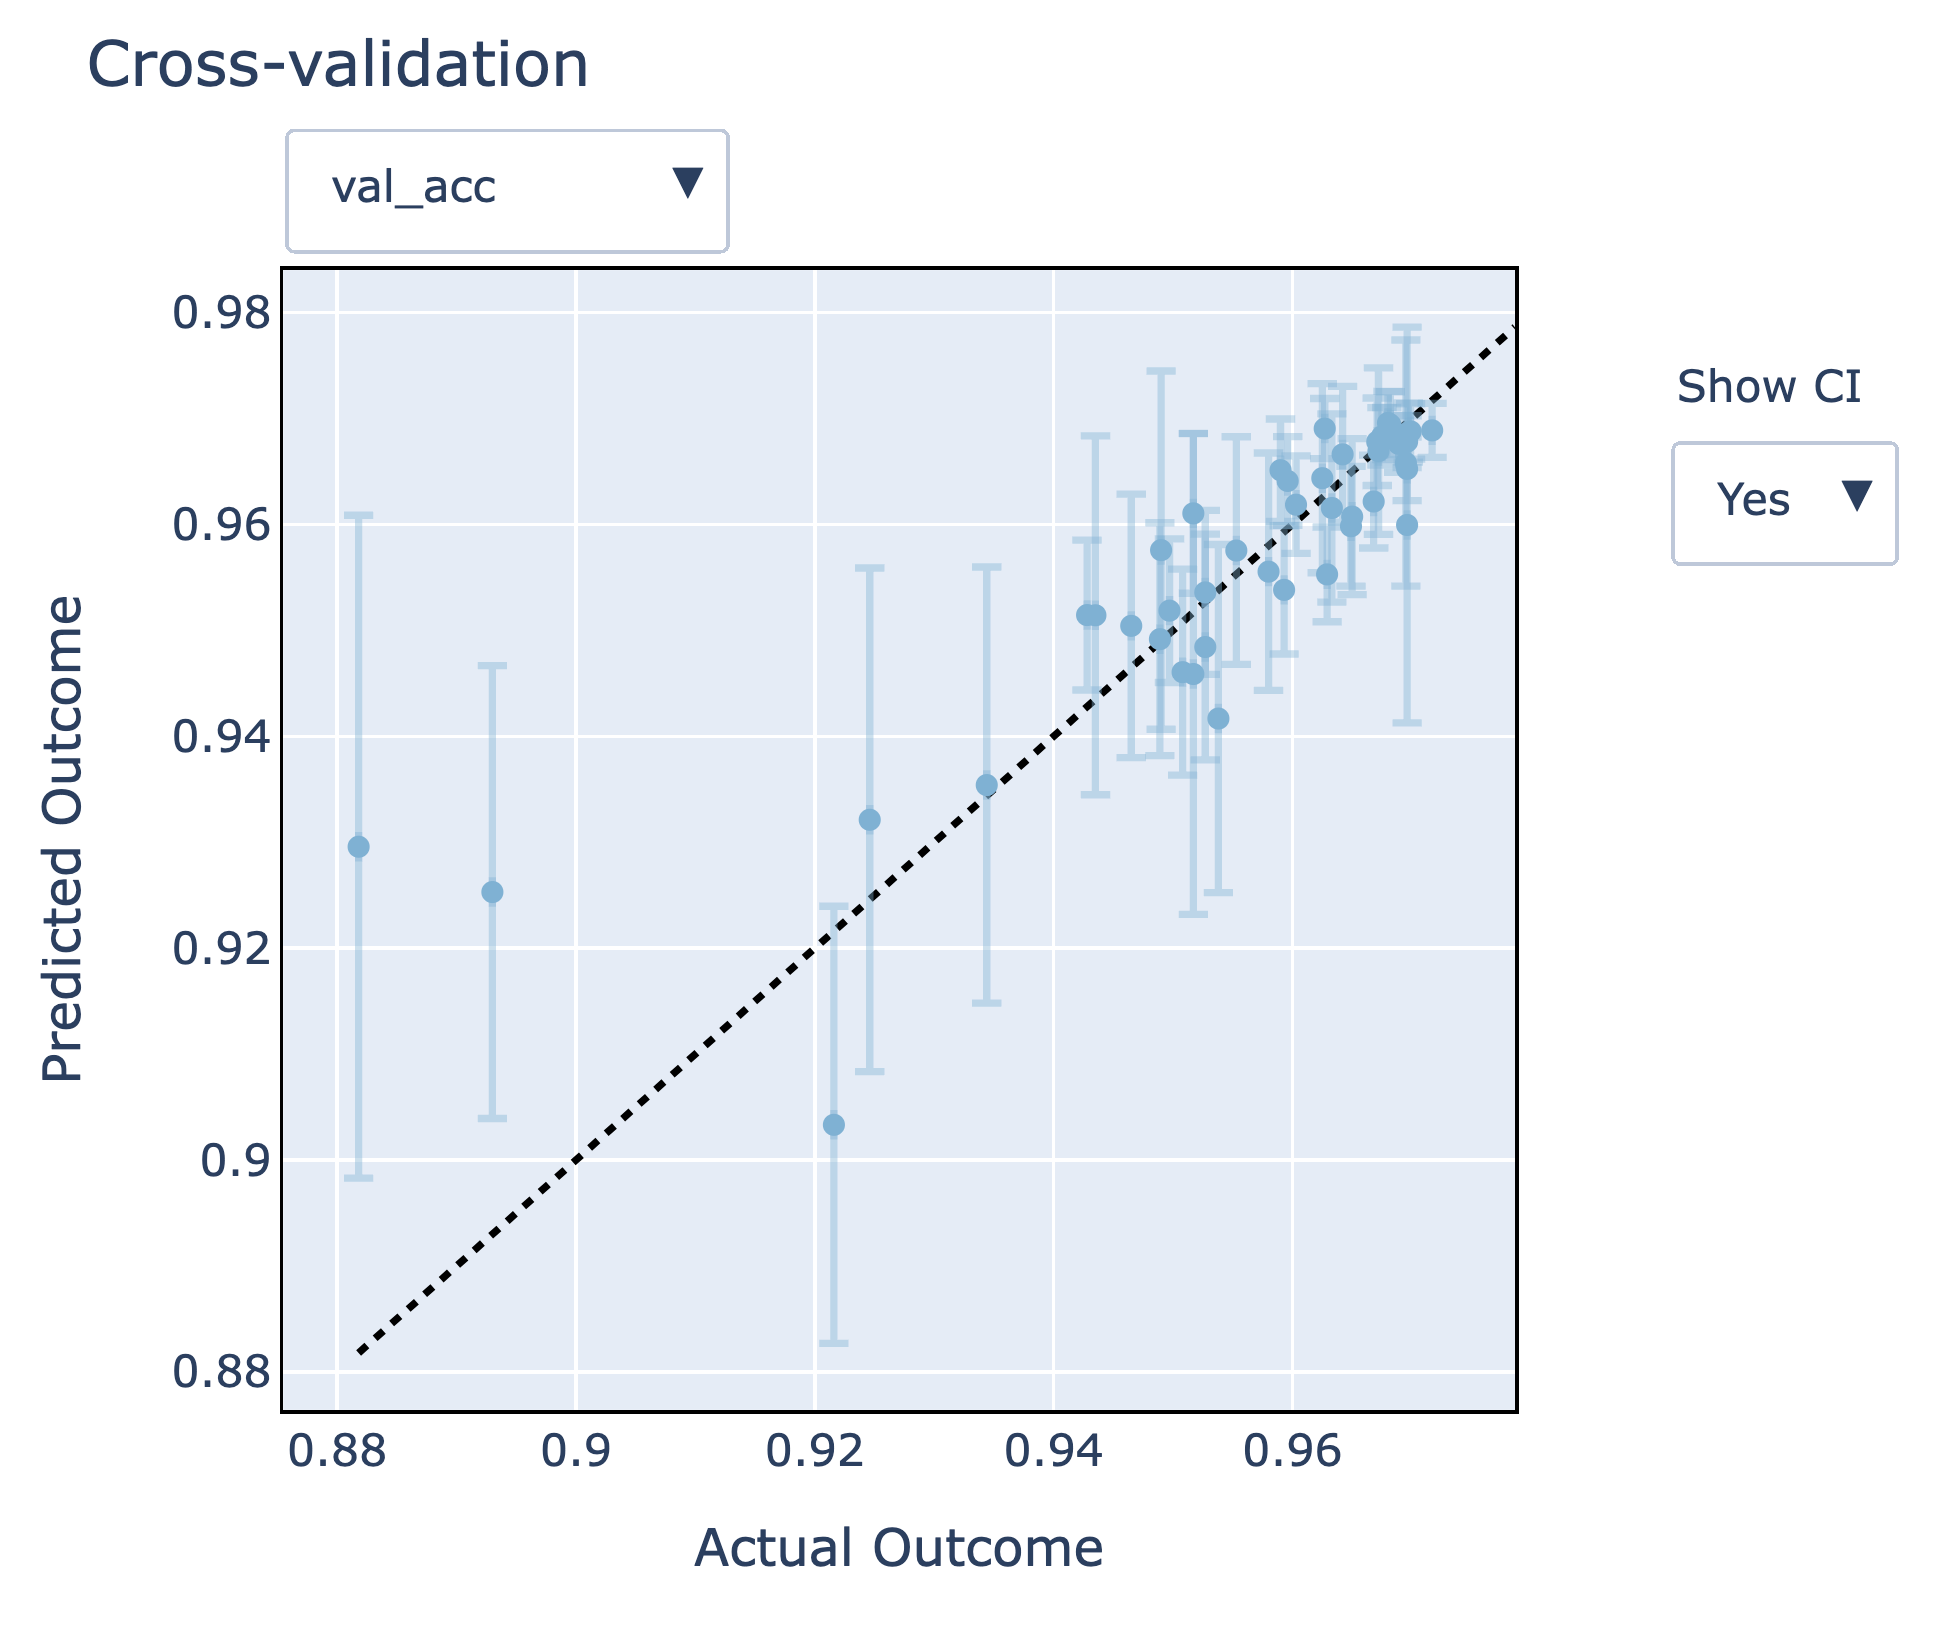
Task: Click the lower end of the dotted diagonal line
Action: click(x=360, y=1353)
